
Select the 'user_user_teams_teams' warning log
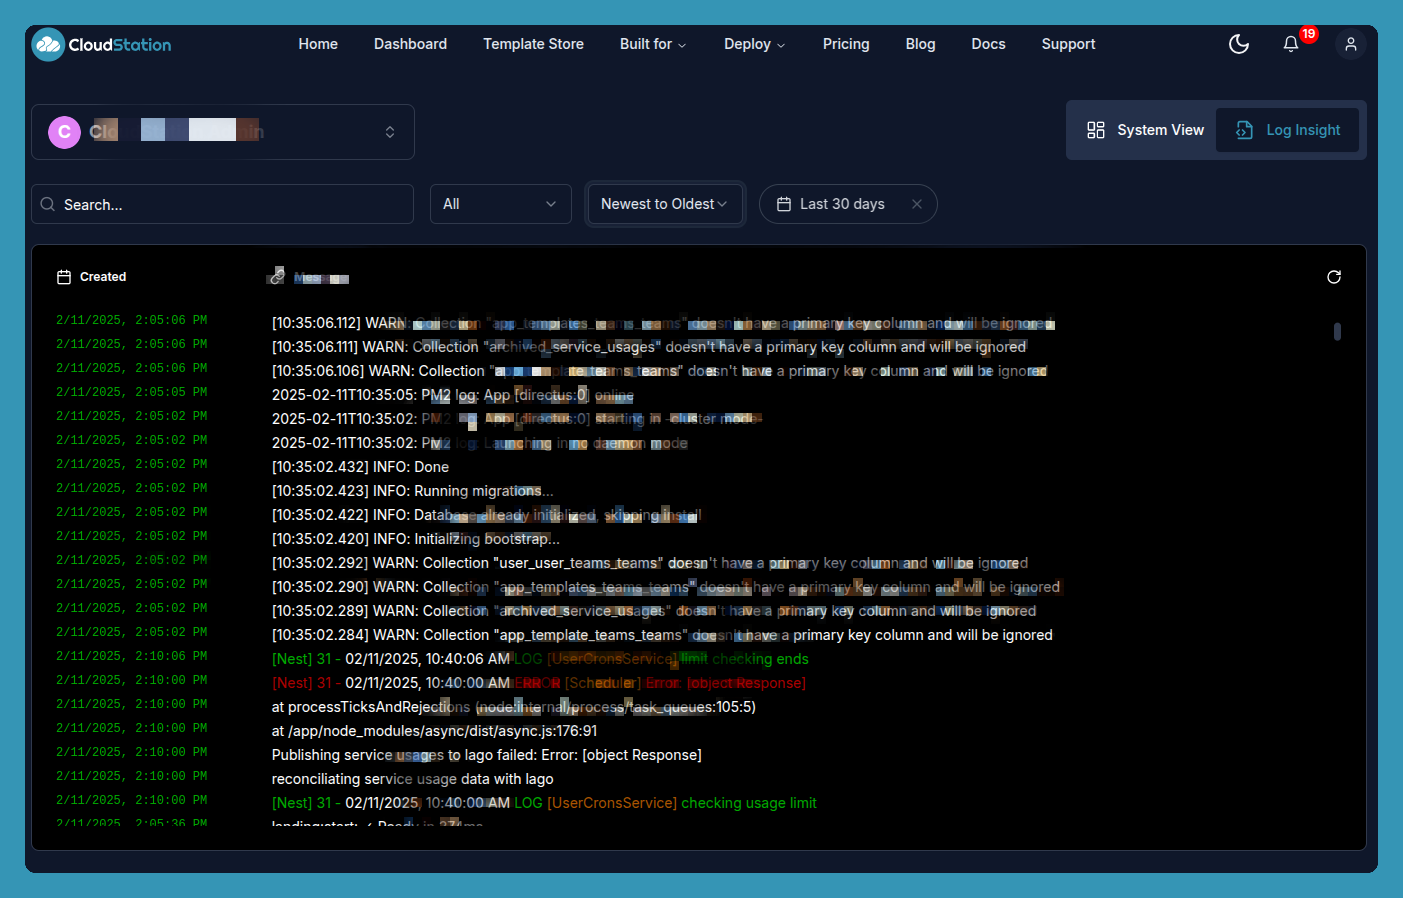[650, 563]
